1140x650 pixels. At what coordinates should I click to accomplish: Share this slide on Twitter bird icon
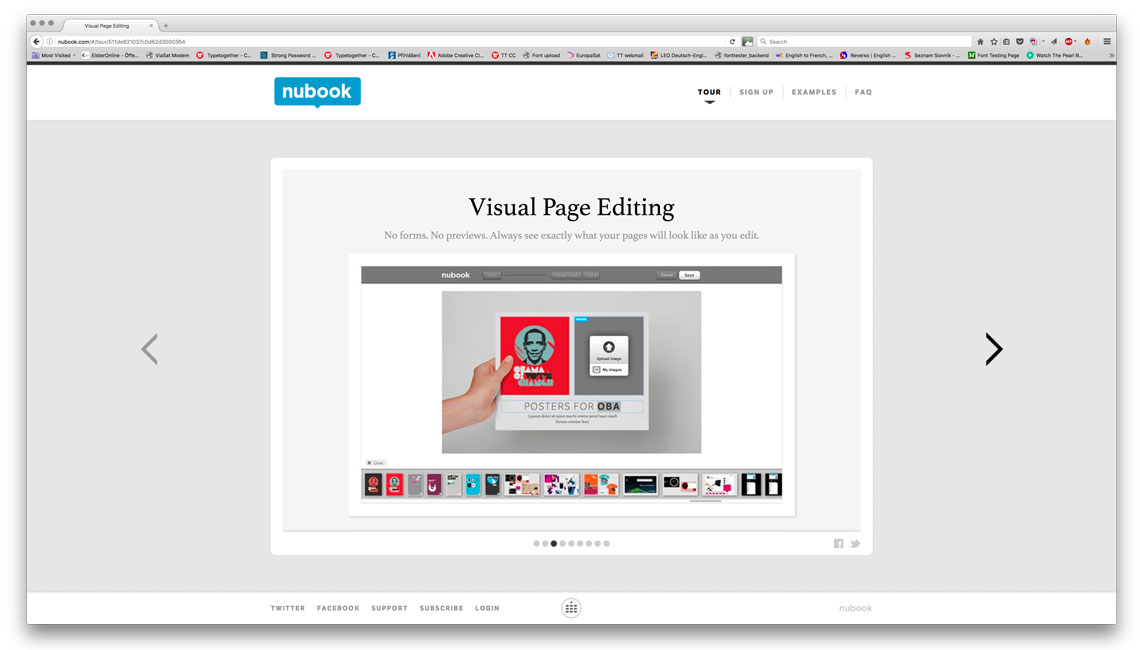tap(855, 543)
